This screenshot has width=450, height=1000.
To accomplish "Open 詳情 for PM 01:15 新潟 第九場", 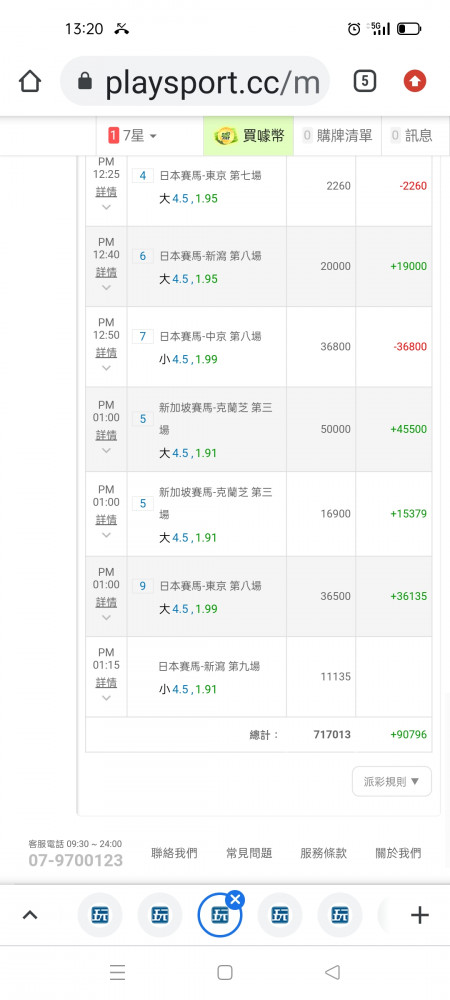I will click(106, 682).
